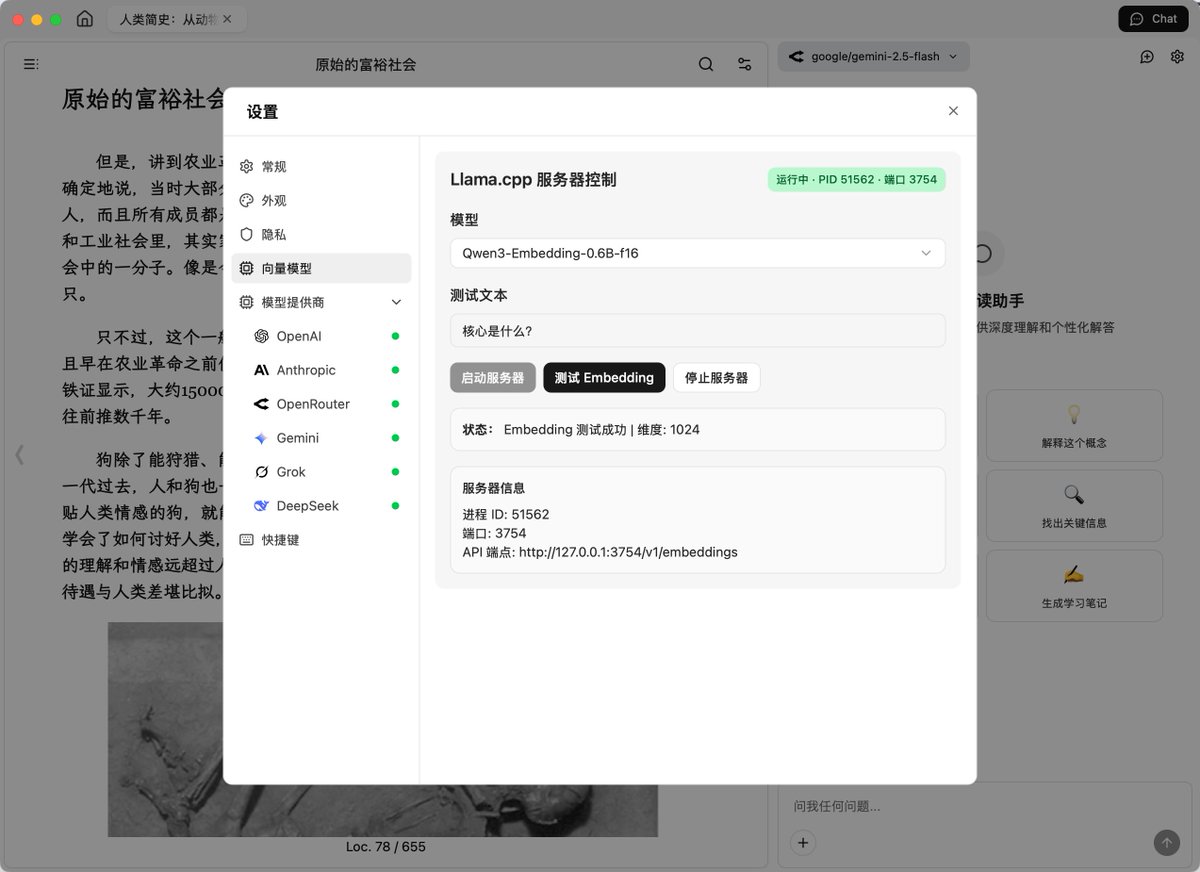Click the DeepSeek whale logo icon

click(x=261, y=506)
